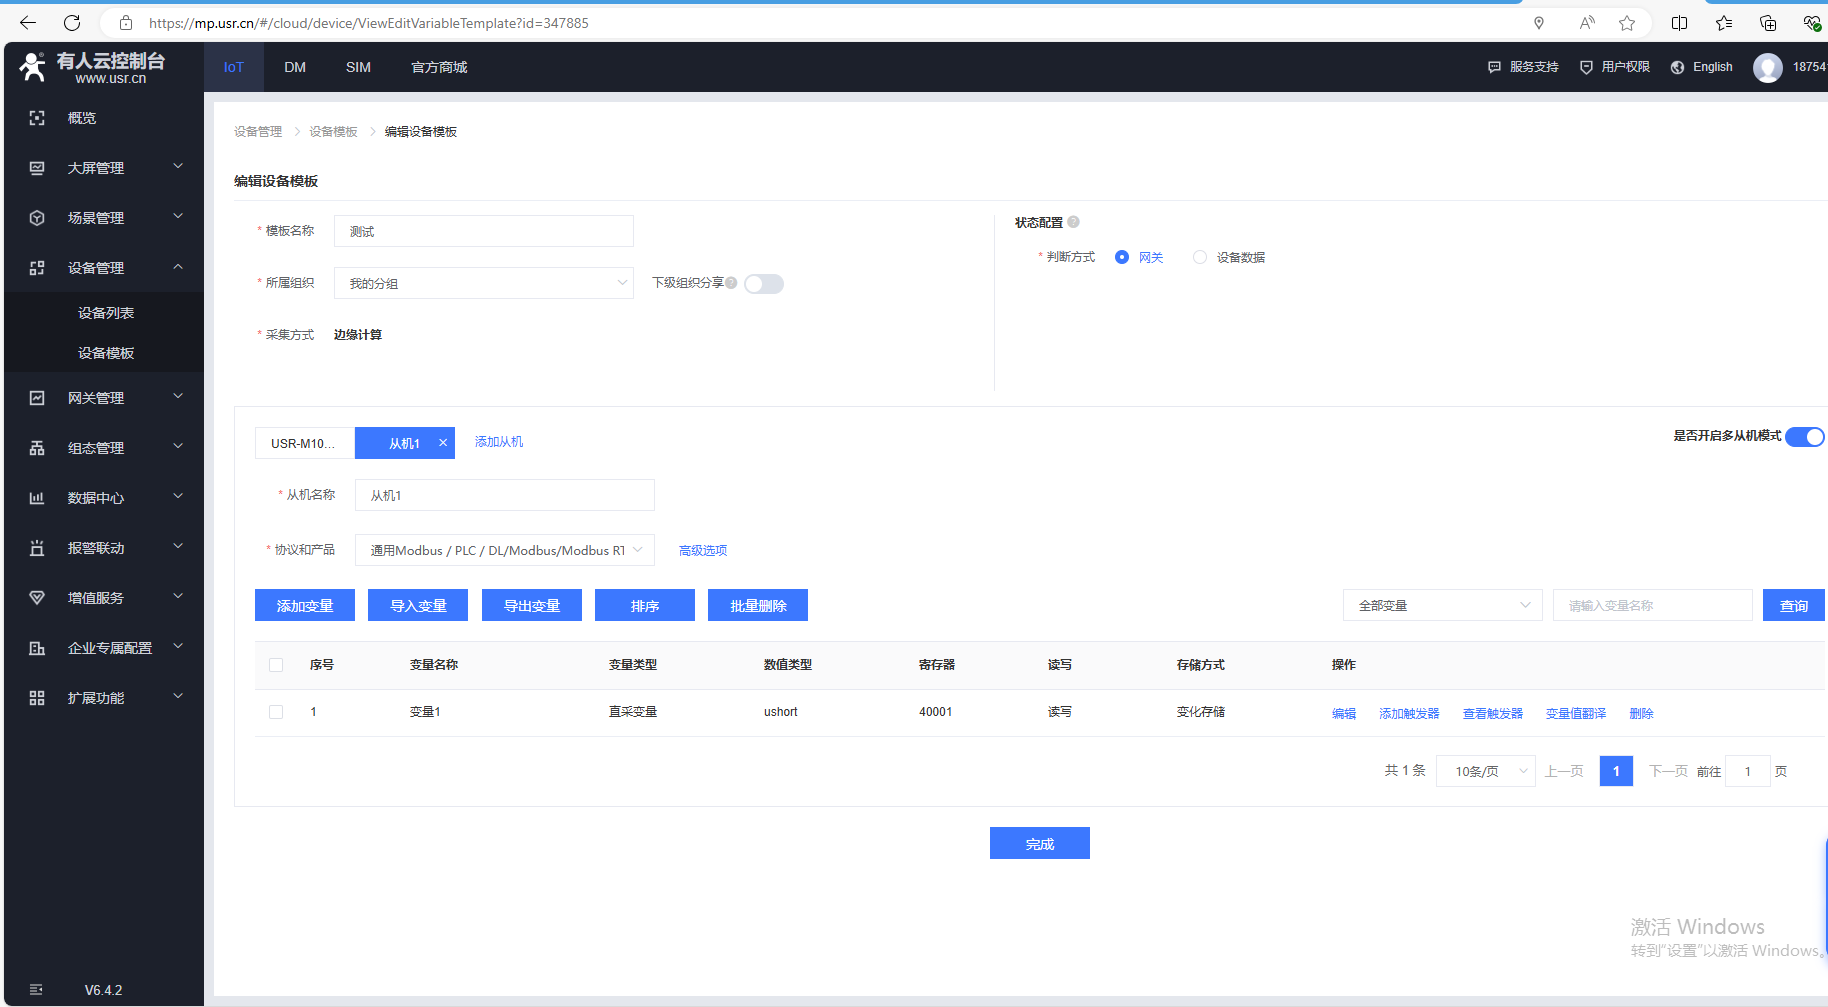
Task: Toggle the 下级组织分享 switch
Action: 764,284
